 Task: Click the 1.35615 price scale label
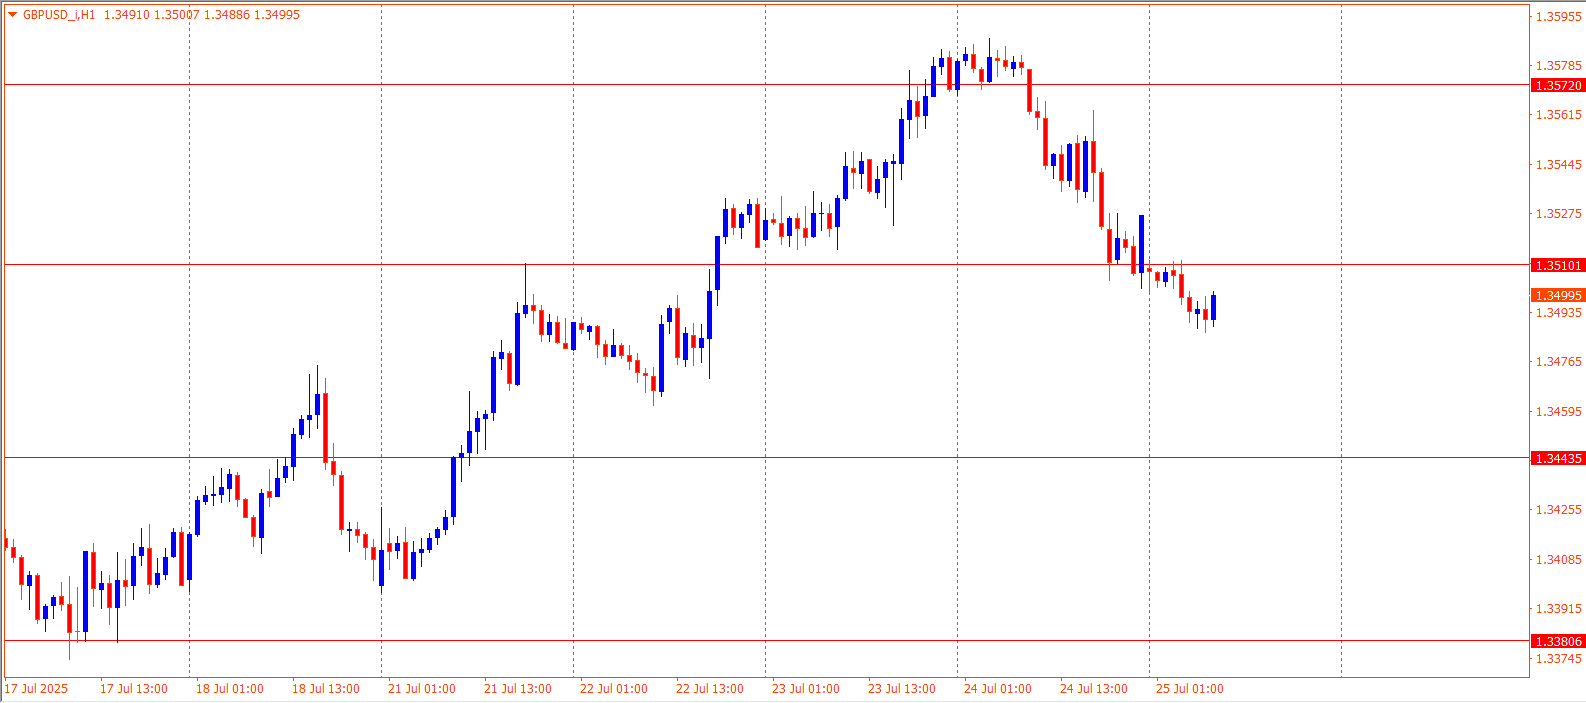click(x=1559, y=115)
